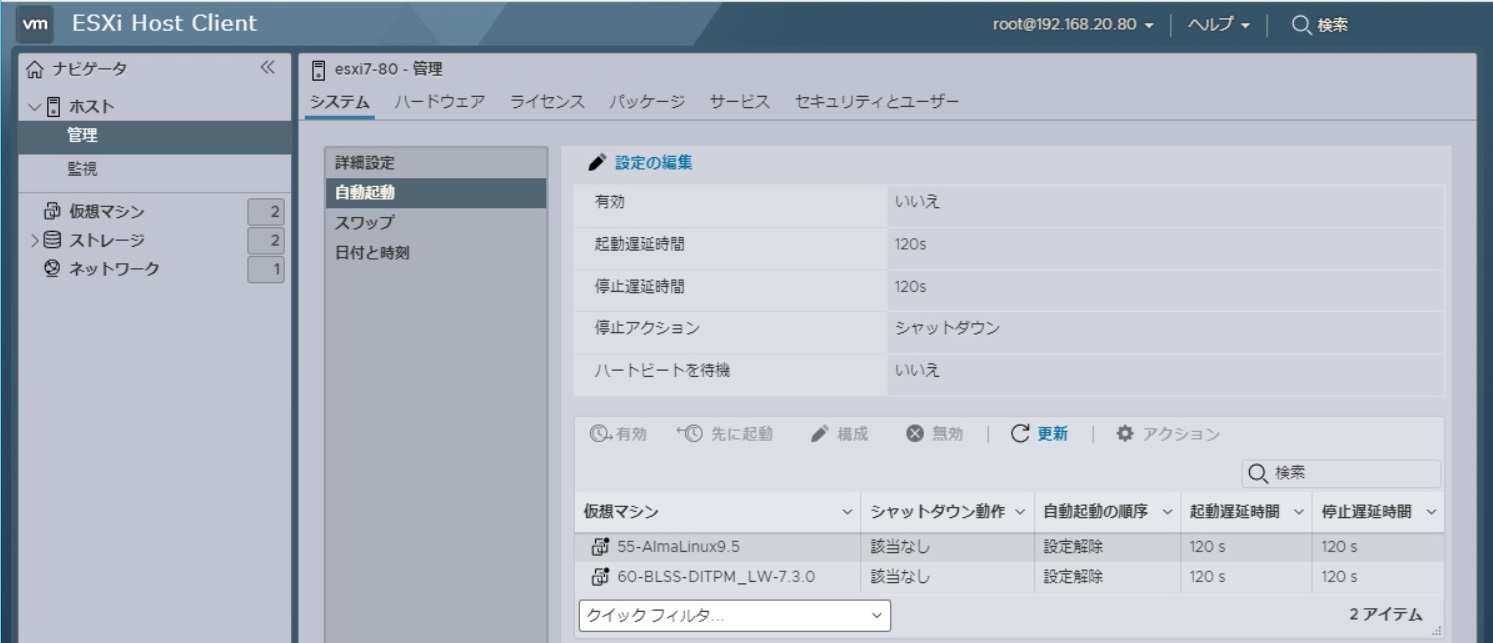
Task: Click 該当なし in the 60-BLSS-DITPM_LW-7.3.0 row
Action: [x=900, y=577]
